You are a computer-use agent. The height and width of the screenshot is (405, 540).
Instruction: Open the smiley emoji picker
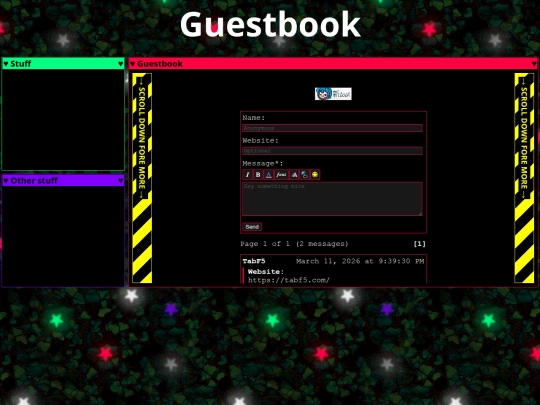315,175
